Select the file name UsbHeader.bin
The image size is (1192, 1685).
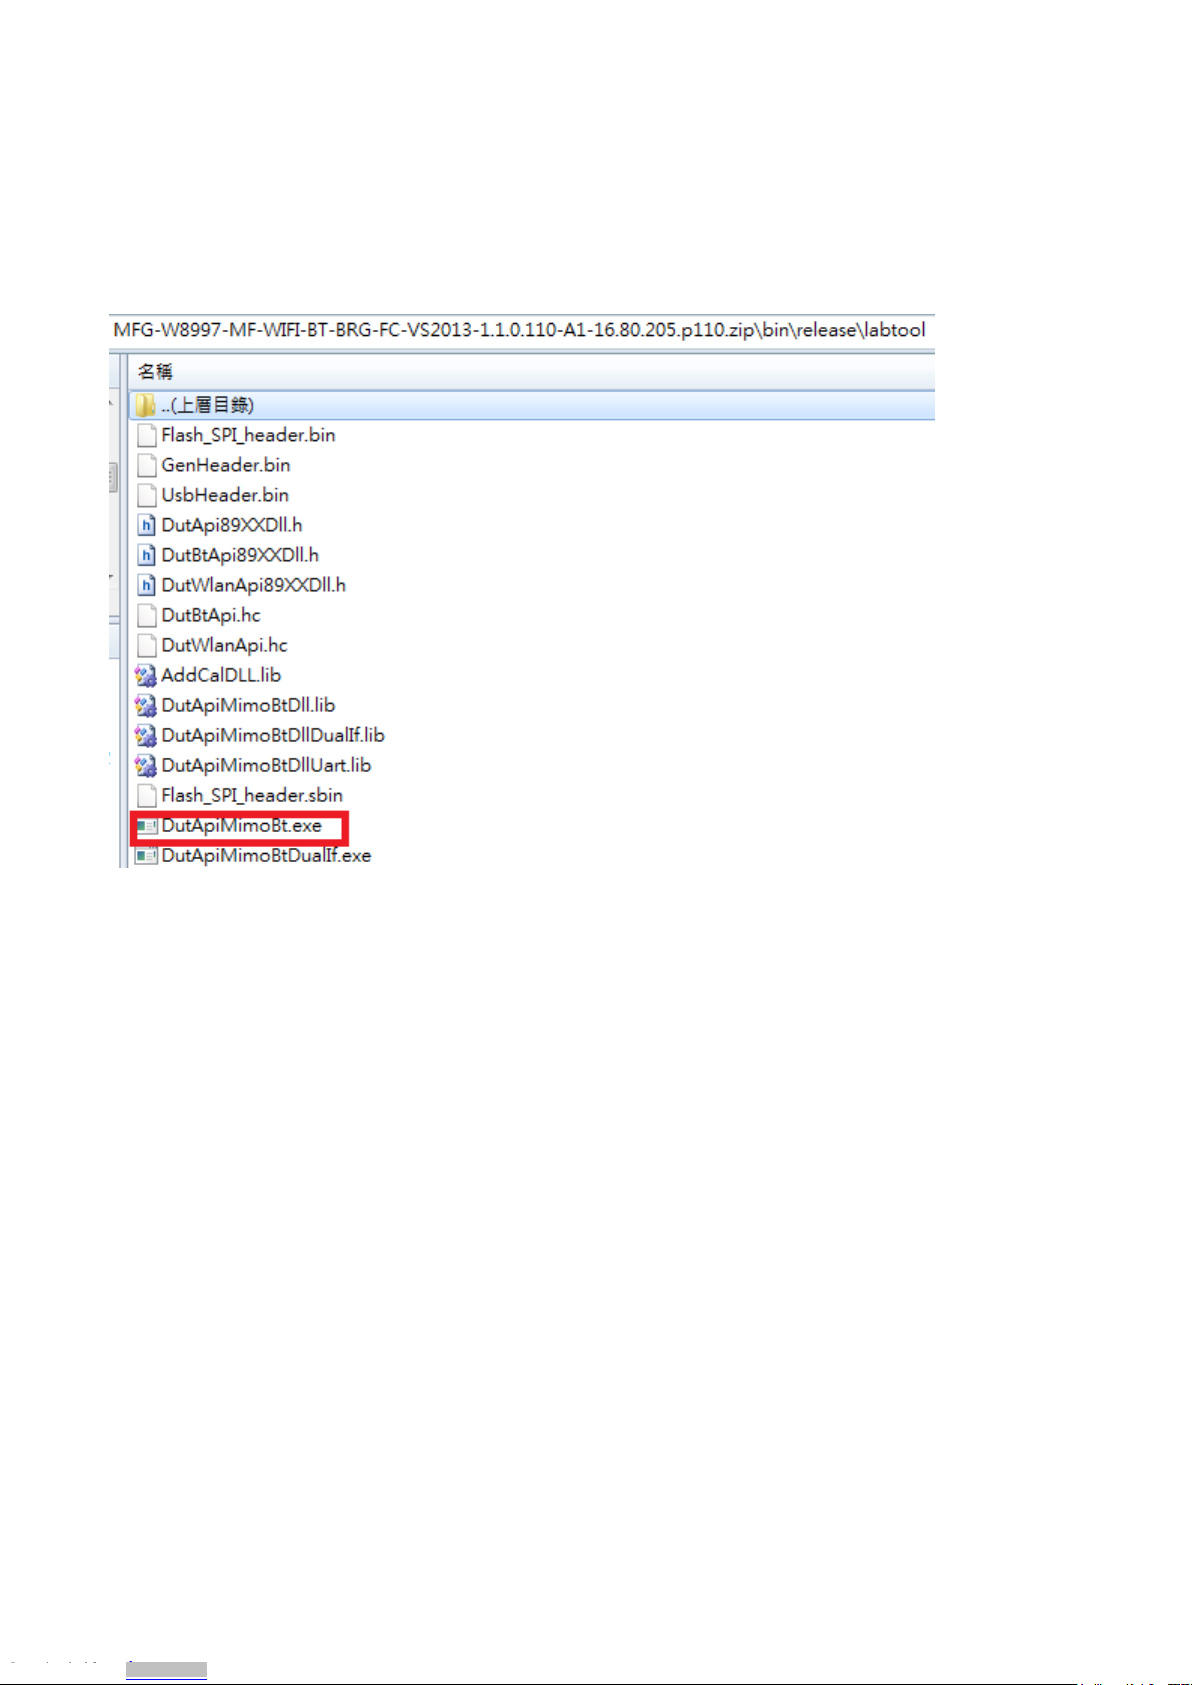[x=225, y=495]
